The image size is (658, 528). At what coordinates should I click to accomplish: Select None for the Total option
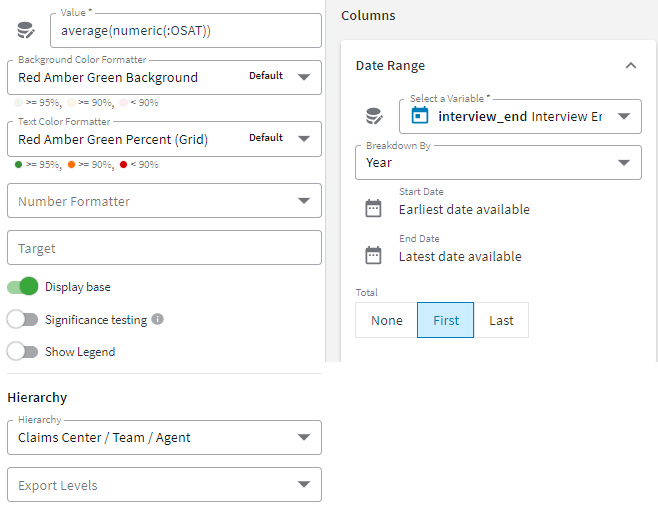(x=386, y=320)
